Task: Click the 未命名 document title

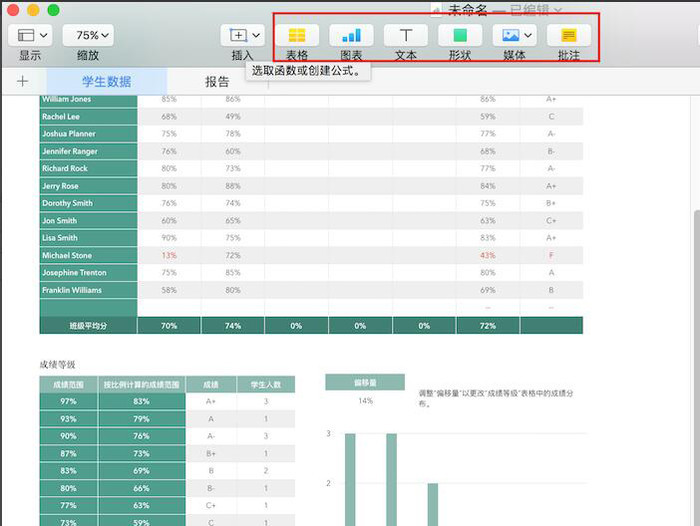Action: [x=467, y=10]
